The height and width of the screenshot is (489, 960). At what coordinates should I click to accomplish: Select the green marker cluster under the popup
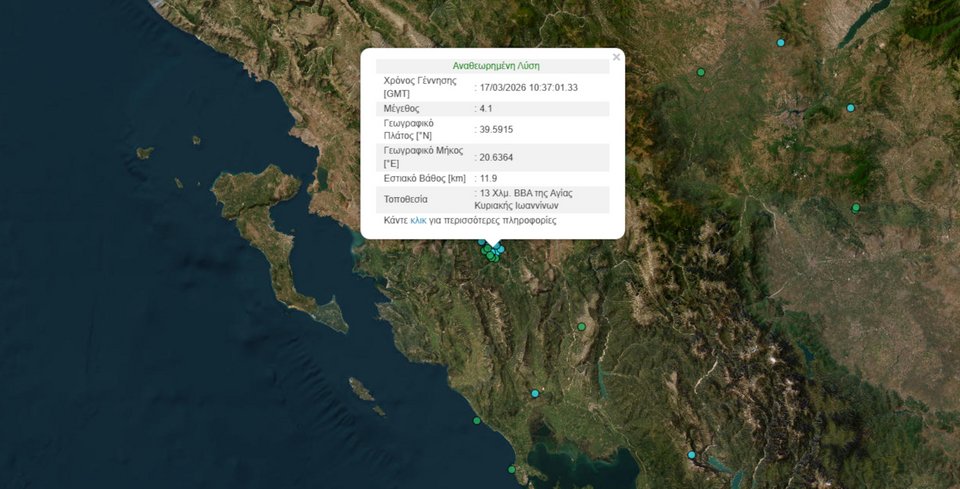point(490,254)
